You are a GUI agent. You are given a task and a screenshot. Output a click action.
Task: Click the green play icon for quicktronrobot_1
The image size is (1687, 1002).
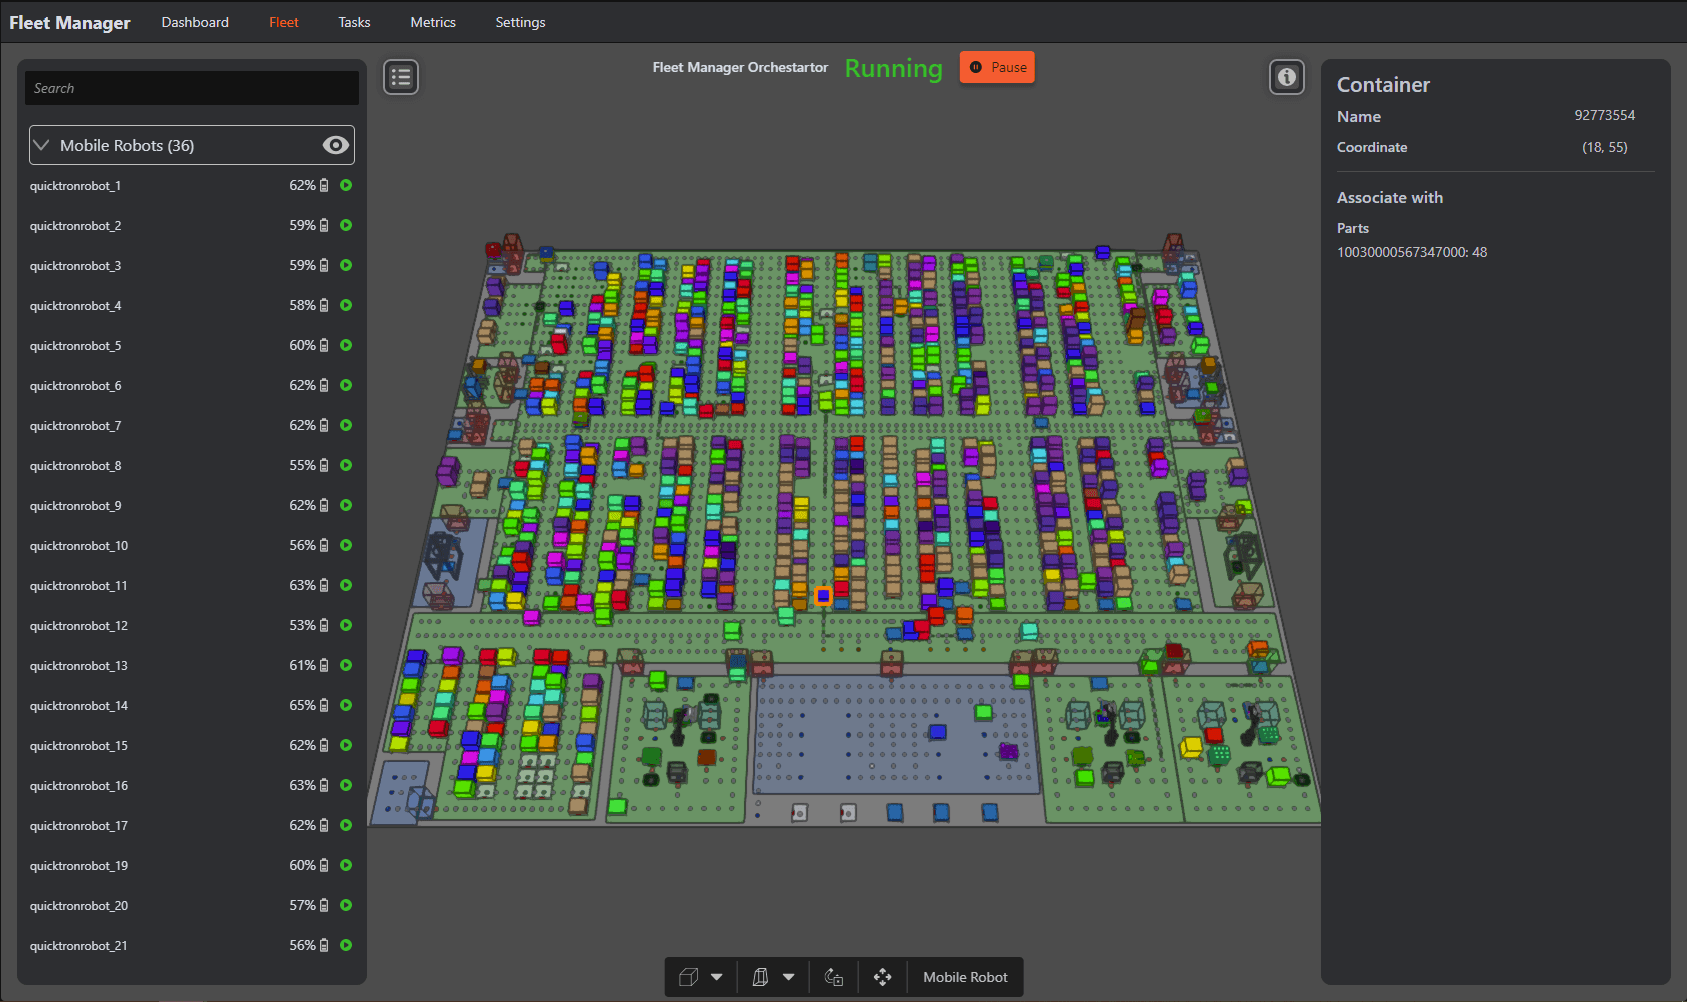(x=346, y=185)
